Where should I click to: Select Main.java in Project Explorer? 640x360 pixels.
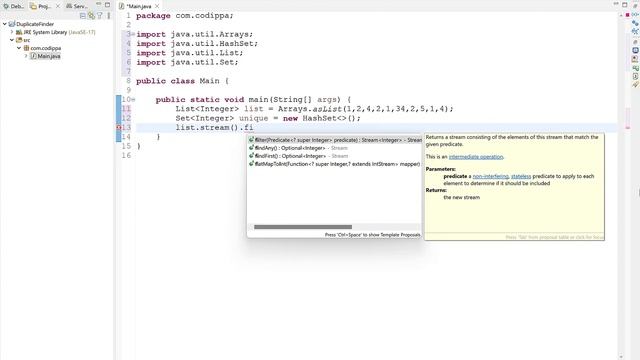pos(49,56)
